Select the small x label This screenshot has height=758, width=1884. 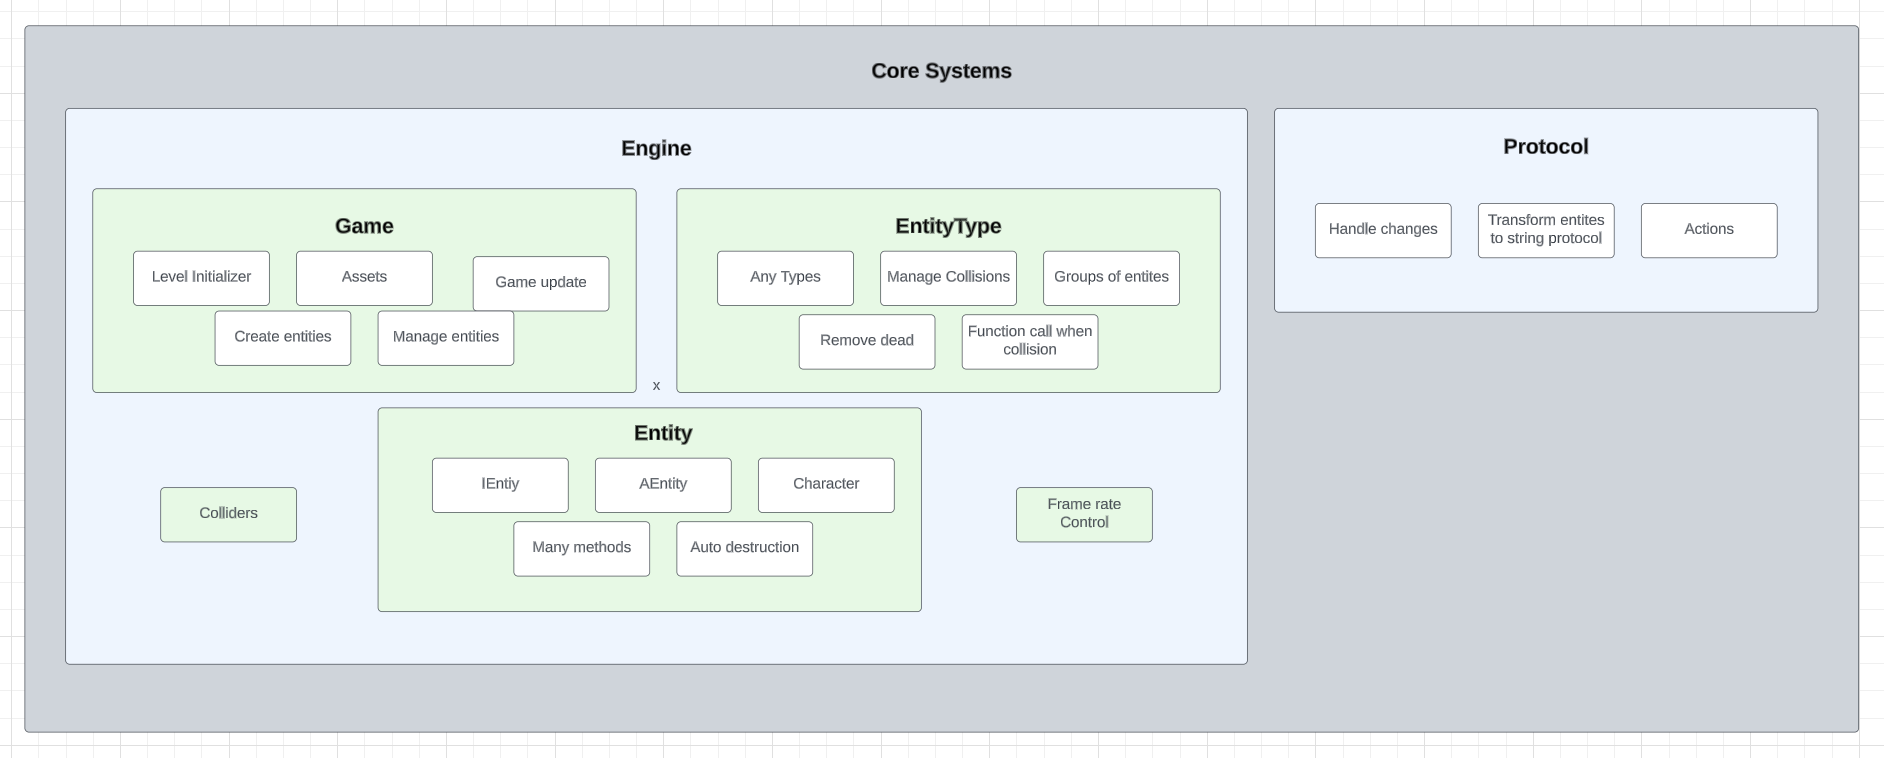point(656,386)
